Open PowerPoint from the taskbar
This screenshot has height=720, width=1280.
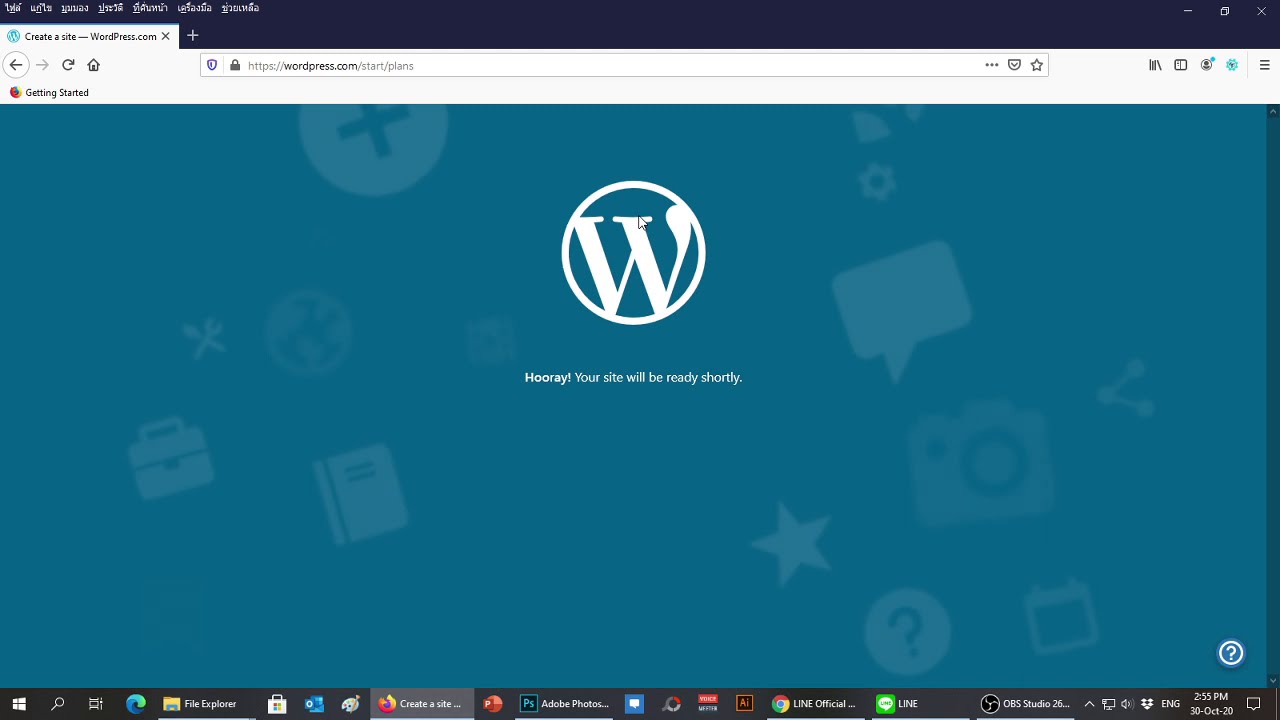click(492, 704)
